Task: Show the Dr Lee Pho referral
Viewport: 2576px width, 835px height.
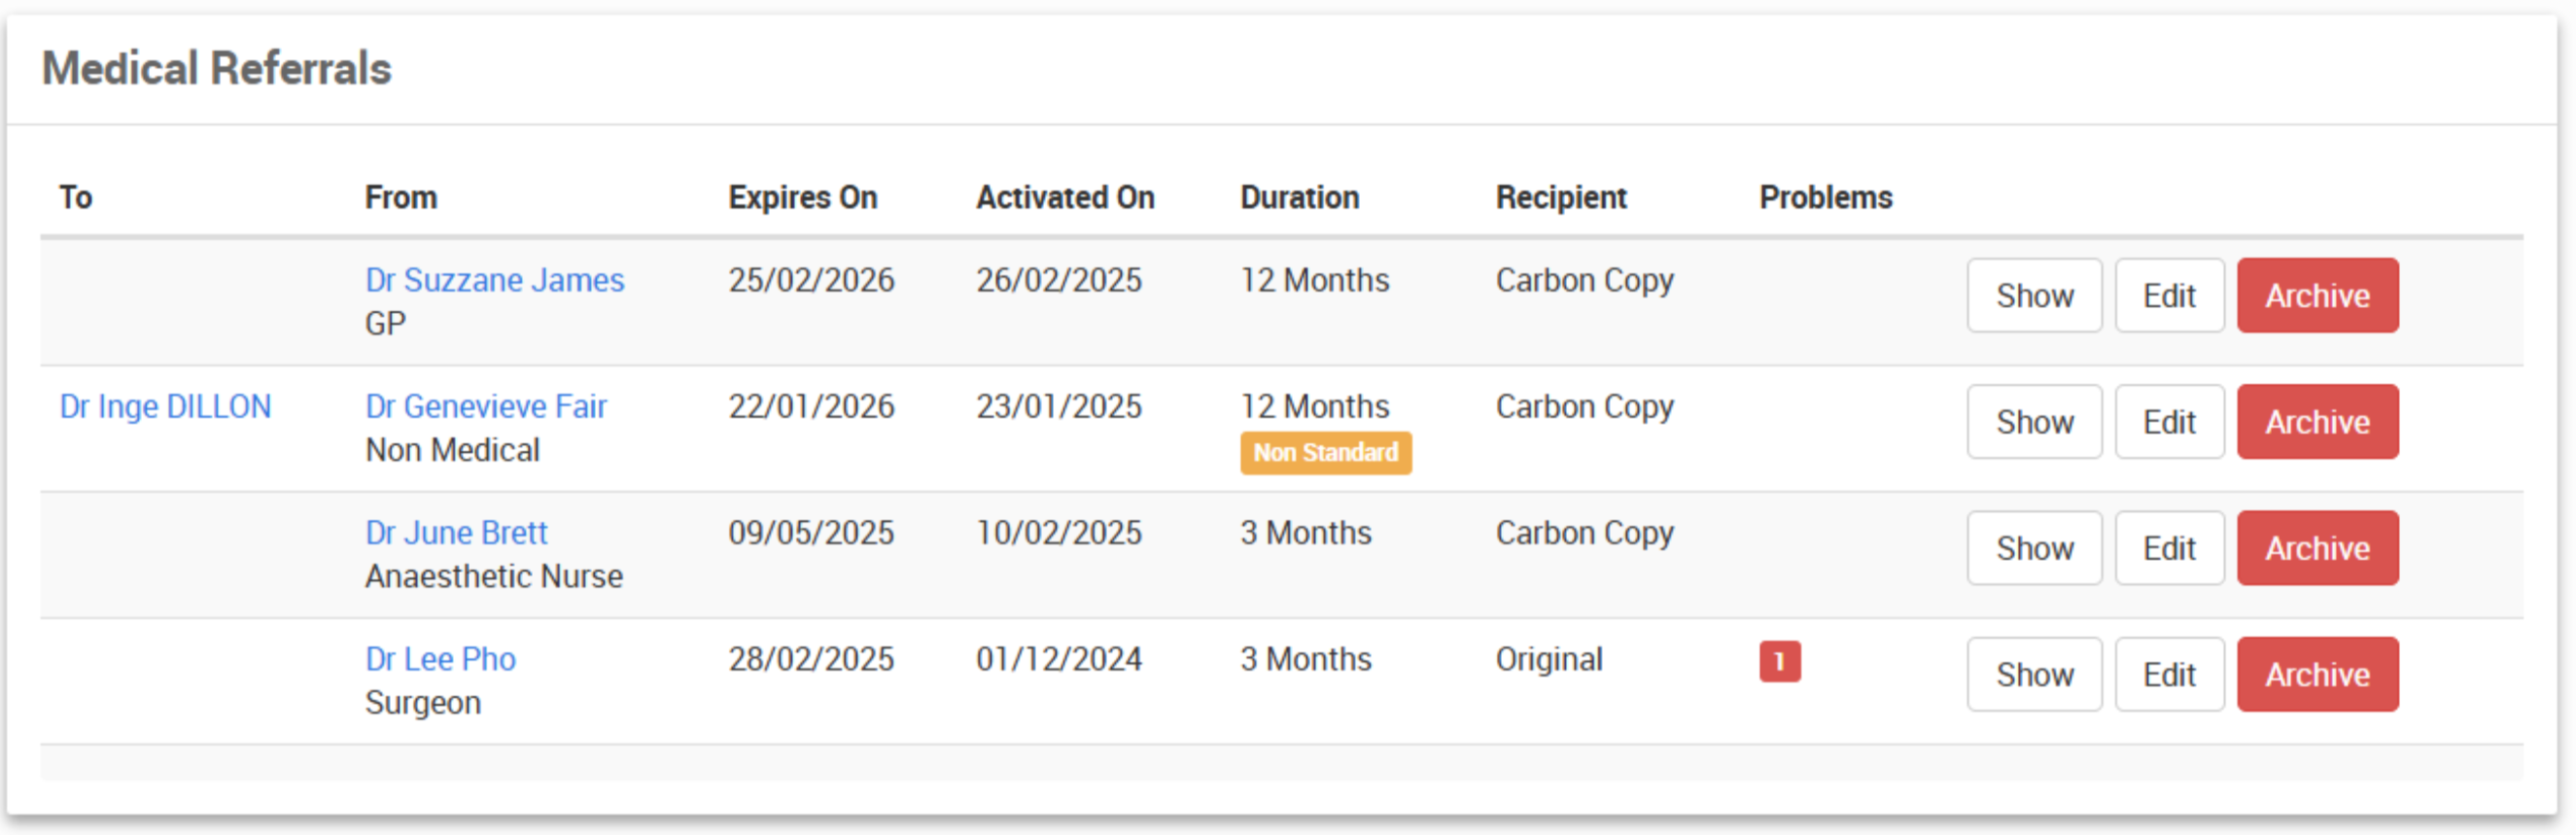Action: click(2034, 675)
